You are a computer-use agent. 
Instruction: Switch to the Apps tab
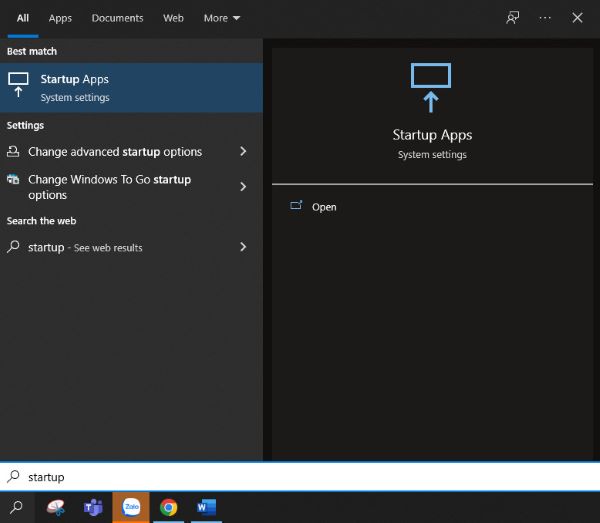tap(60, 18)
